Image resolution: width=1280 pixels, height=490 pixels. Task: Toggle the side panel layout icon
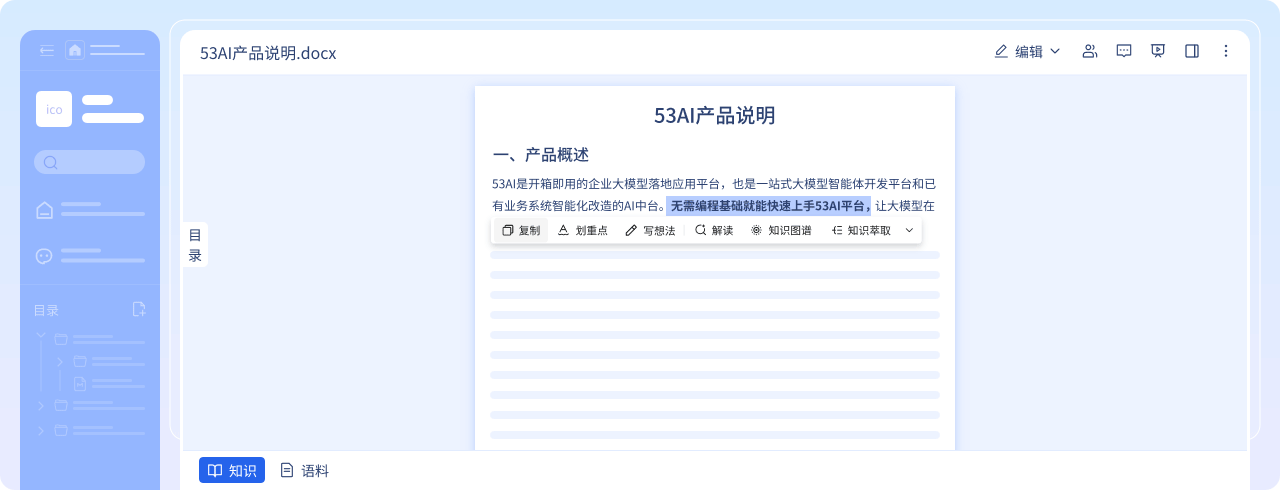click(x=1192, y=51)
